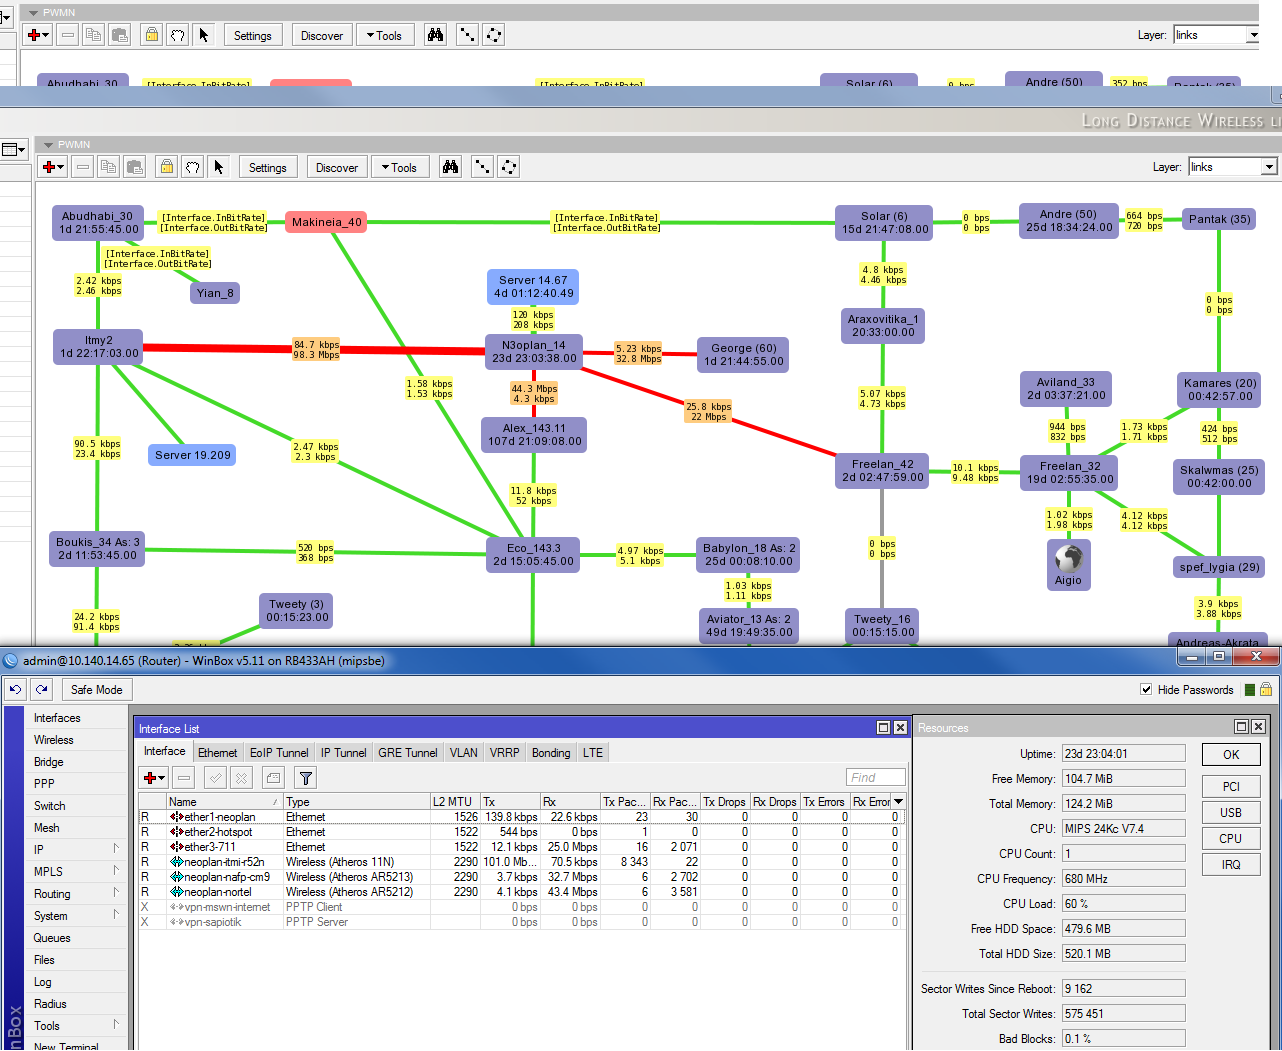Click the Find search field in Interface List
This screenshot has width=1282, height=1051.
click(875, 777)
